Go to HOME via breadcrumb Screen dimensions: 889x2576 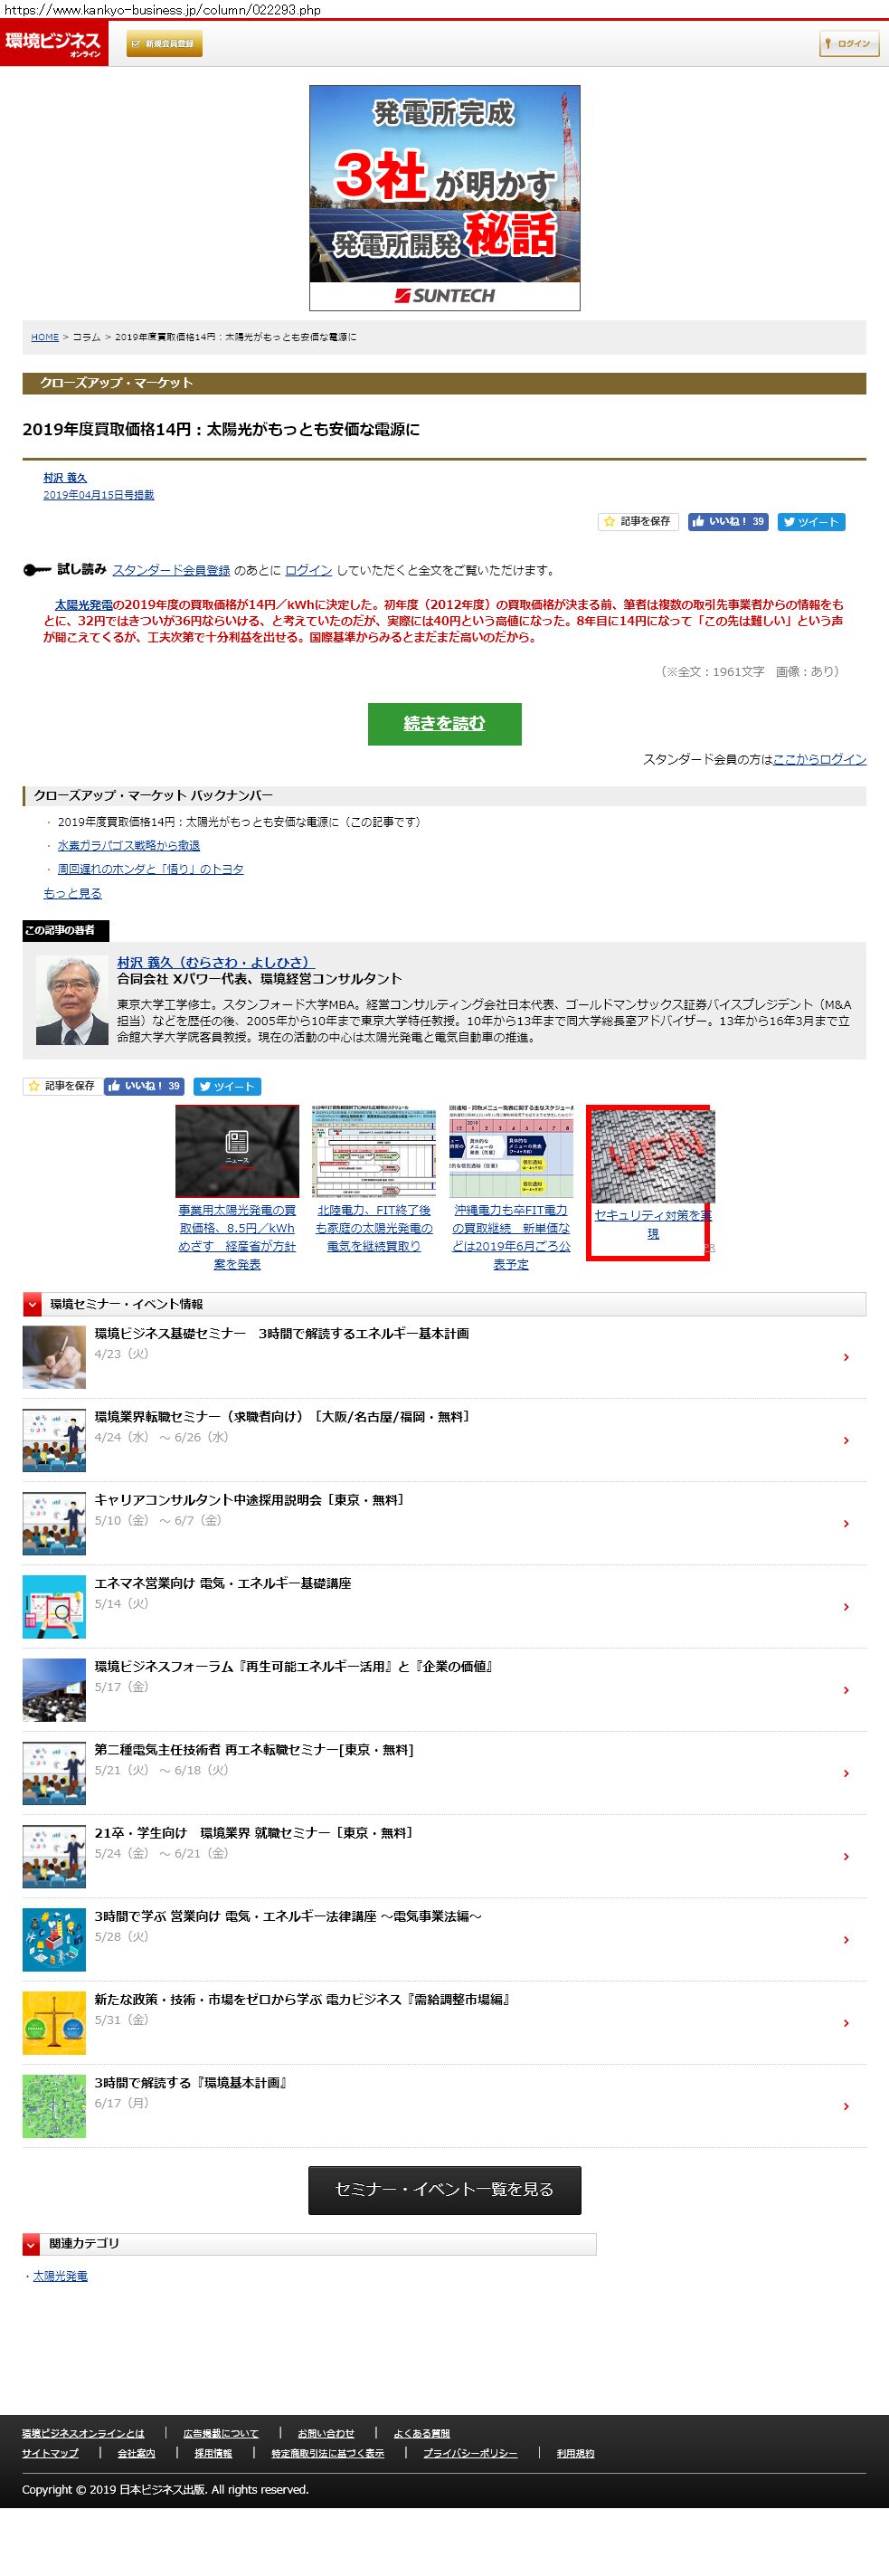click(45, 337)
